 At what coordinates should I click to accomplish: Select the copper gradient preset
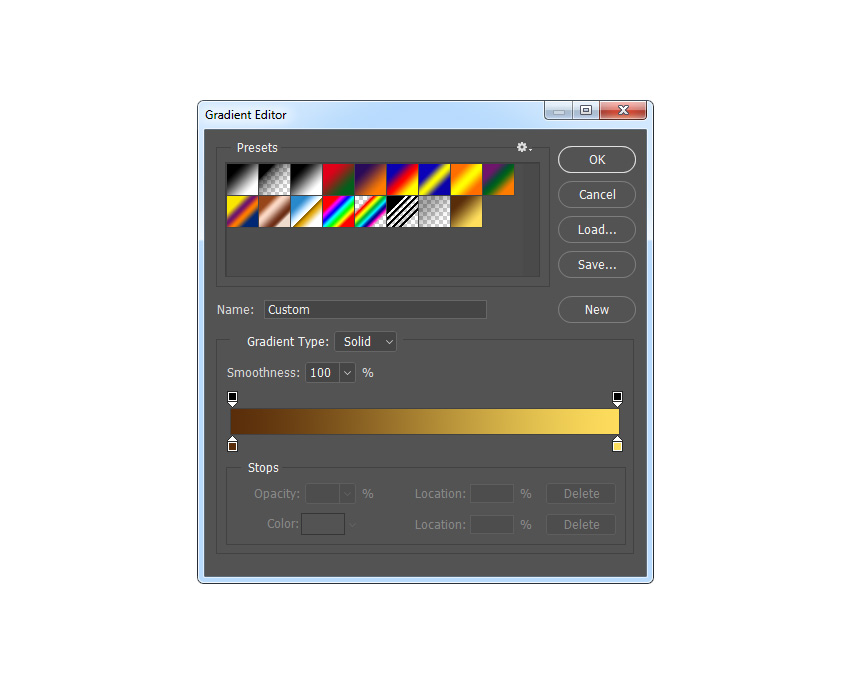(274, 211)
